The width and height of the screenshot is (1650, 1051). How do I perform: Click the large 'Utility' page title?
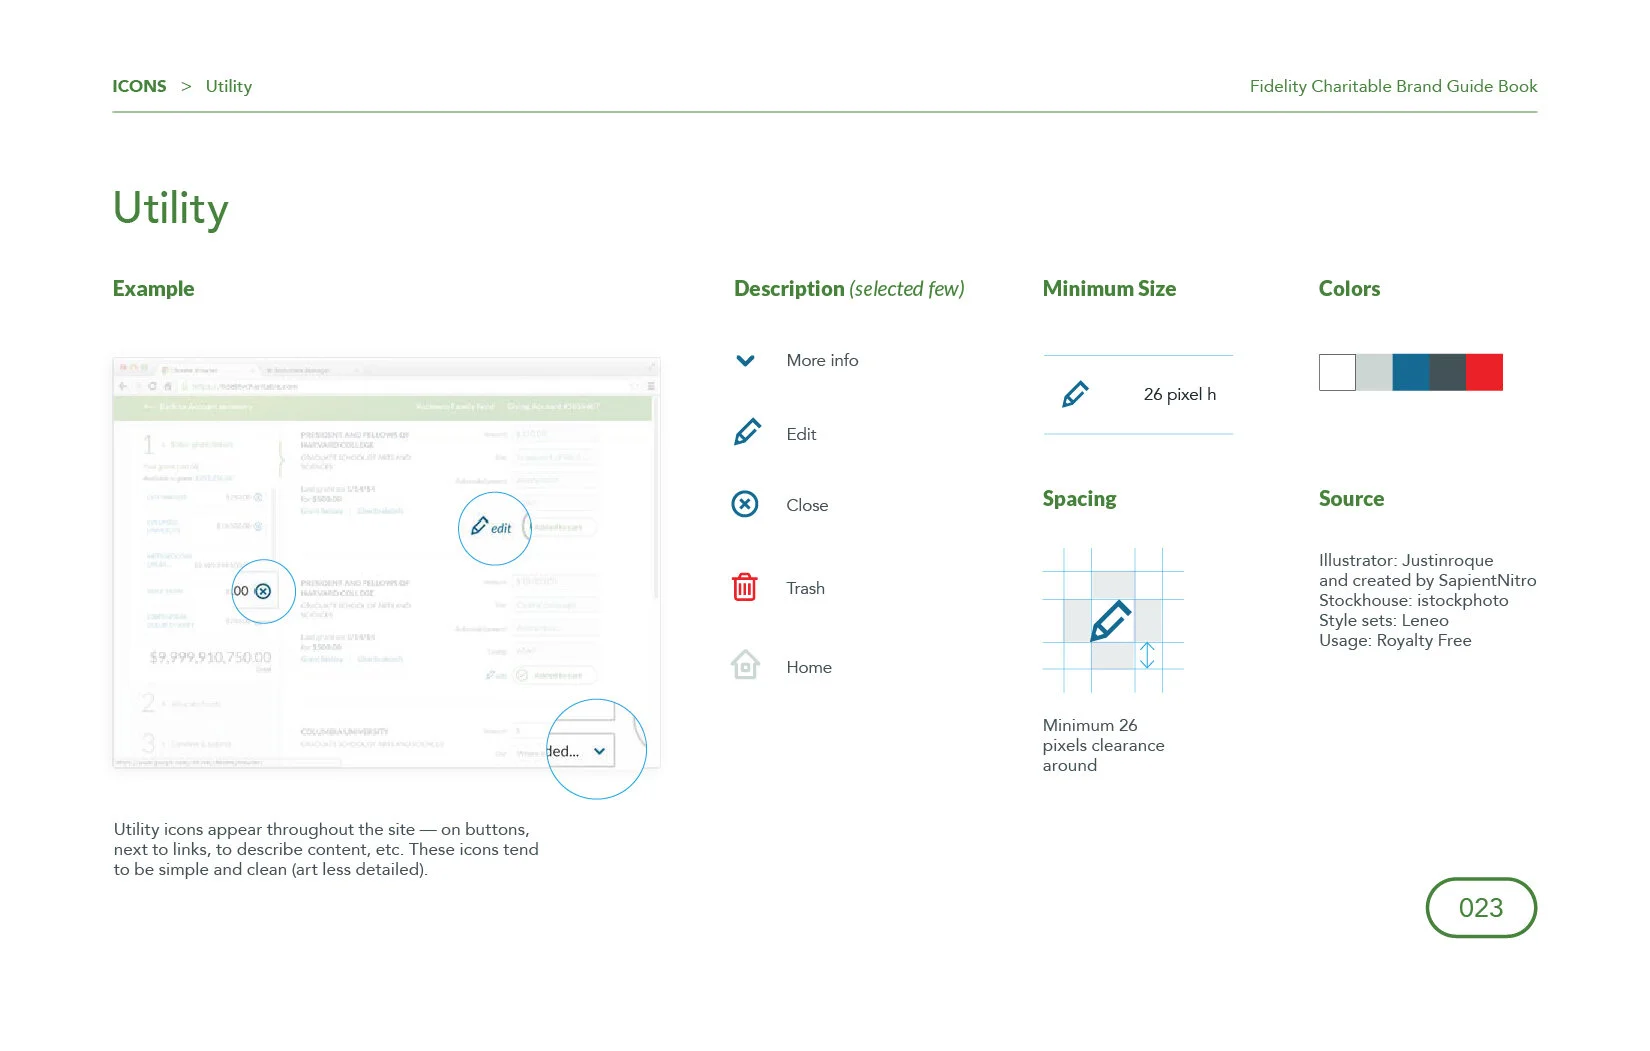pyautogui.click(x=170, y=208)
